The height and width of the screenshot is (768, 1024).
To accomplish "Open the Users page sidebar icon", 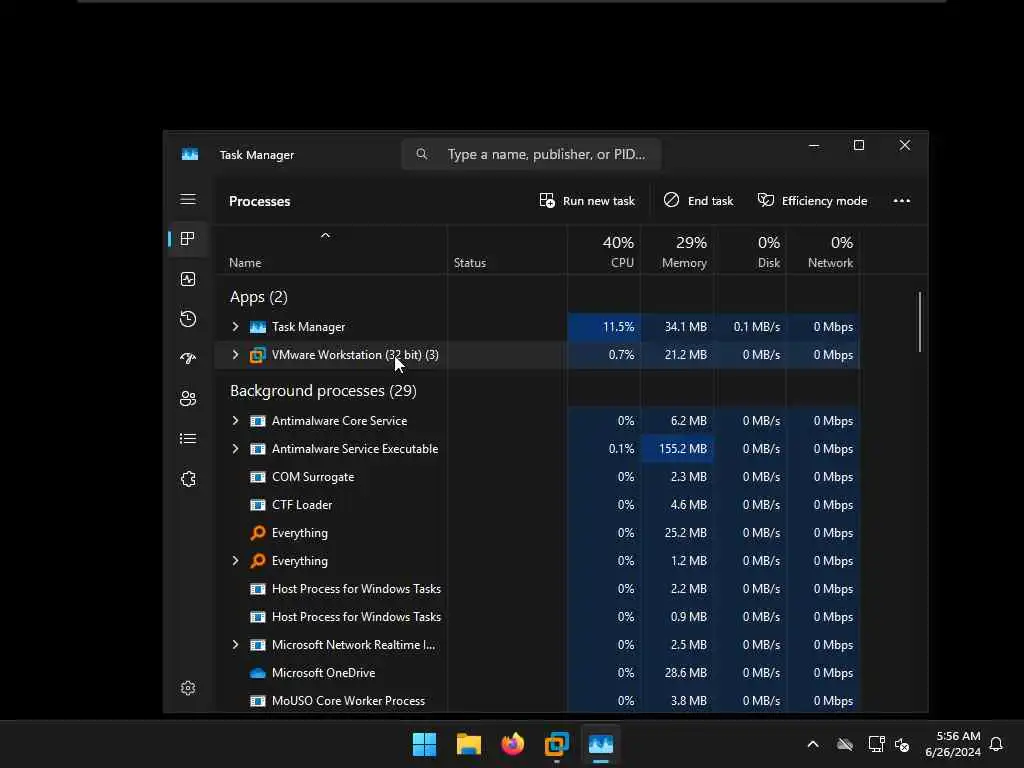I will (188, 399).
